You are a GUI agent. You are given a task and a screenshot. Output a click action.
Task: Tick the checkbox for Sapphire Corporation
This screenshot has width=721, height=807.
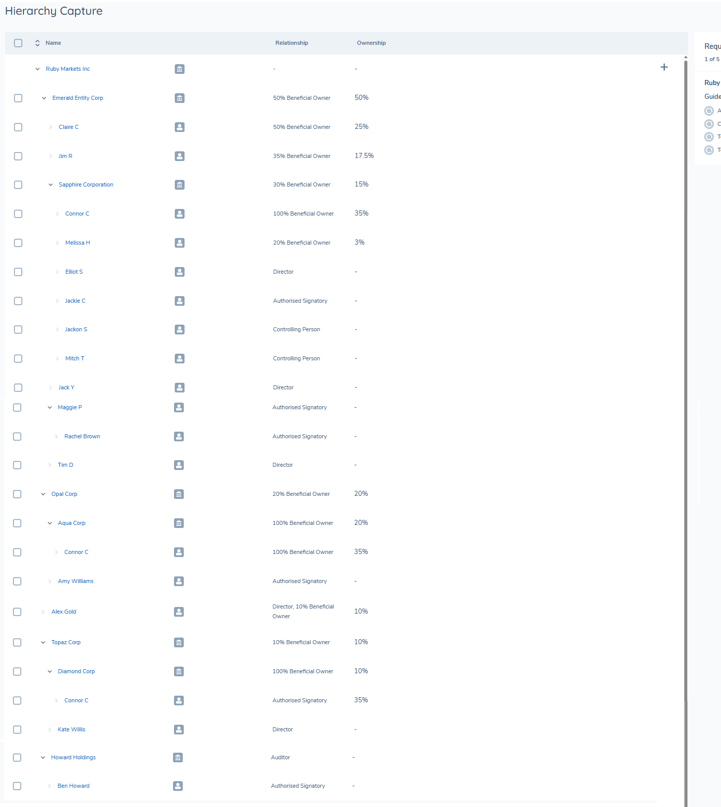coord(18,185)
